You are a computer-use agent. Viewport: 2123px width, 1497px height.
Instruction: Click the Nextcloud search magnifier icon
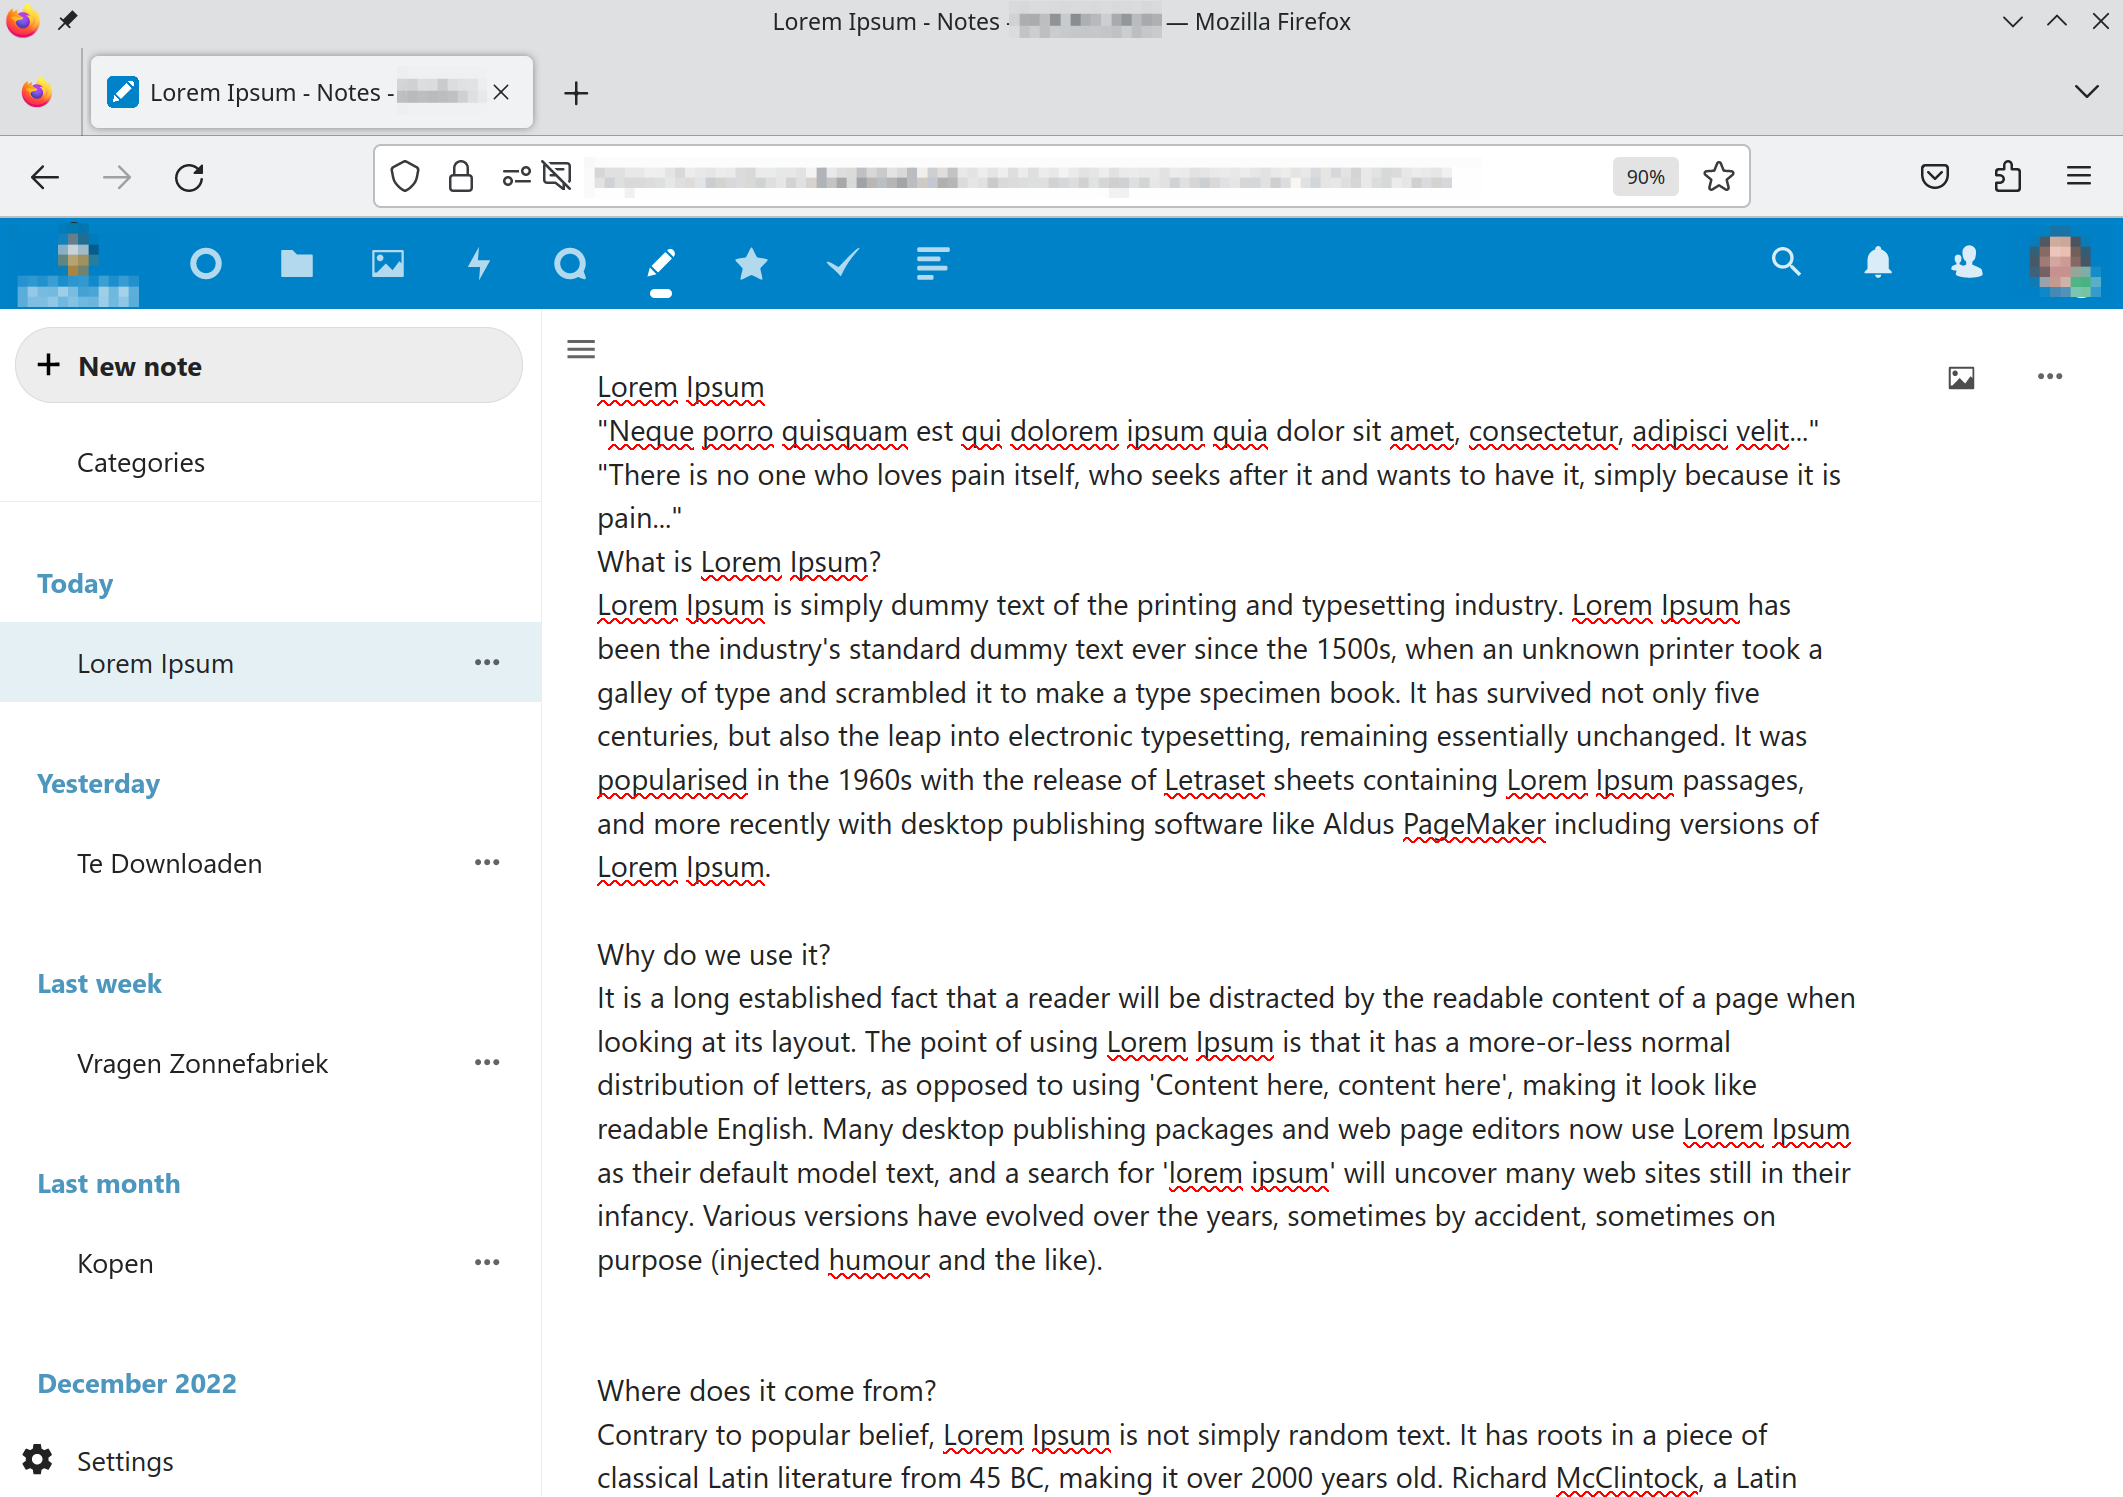pos(1786,263)
